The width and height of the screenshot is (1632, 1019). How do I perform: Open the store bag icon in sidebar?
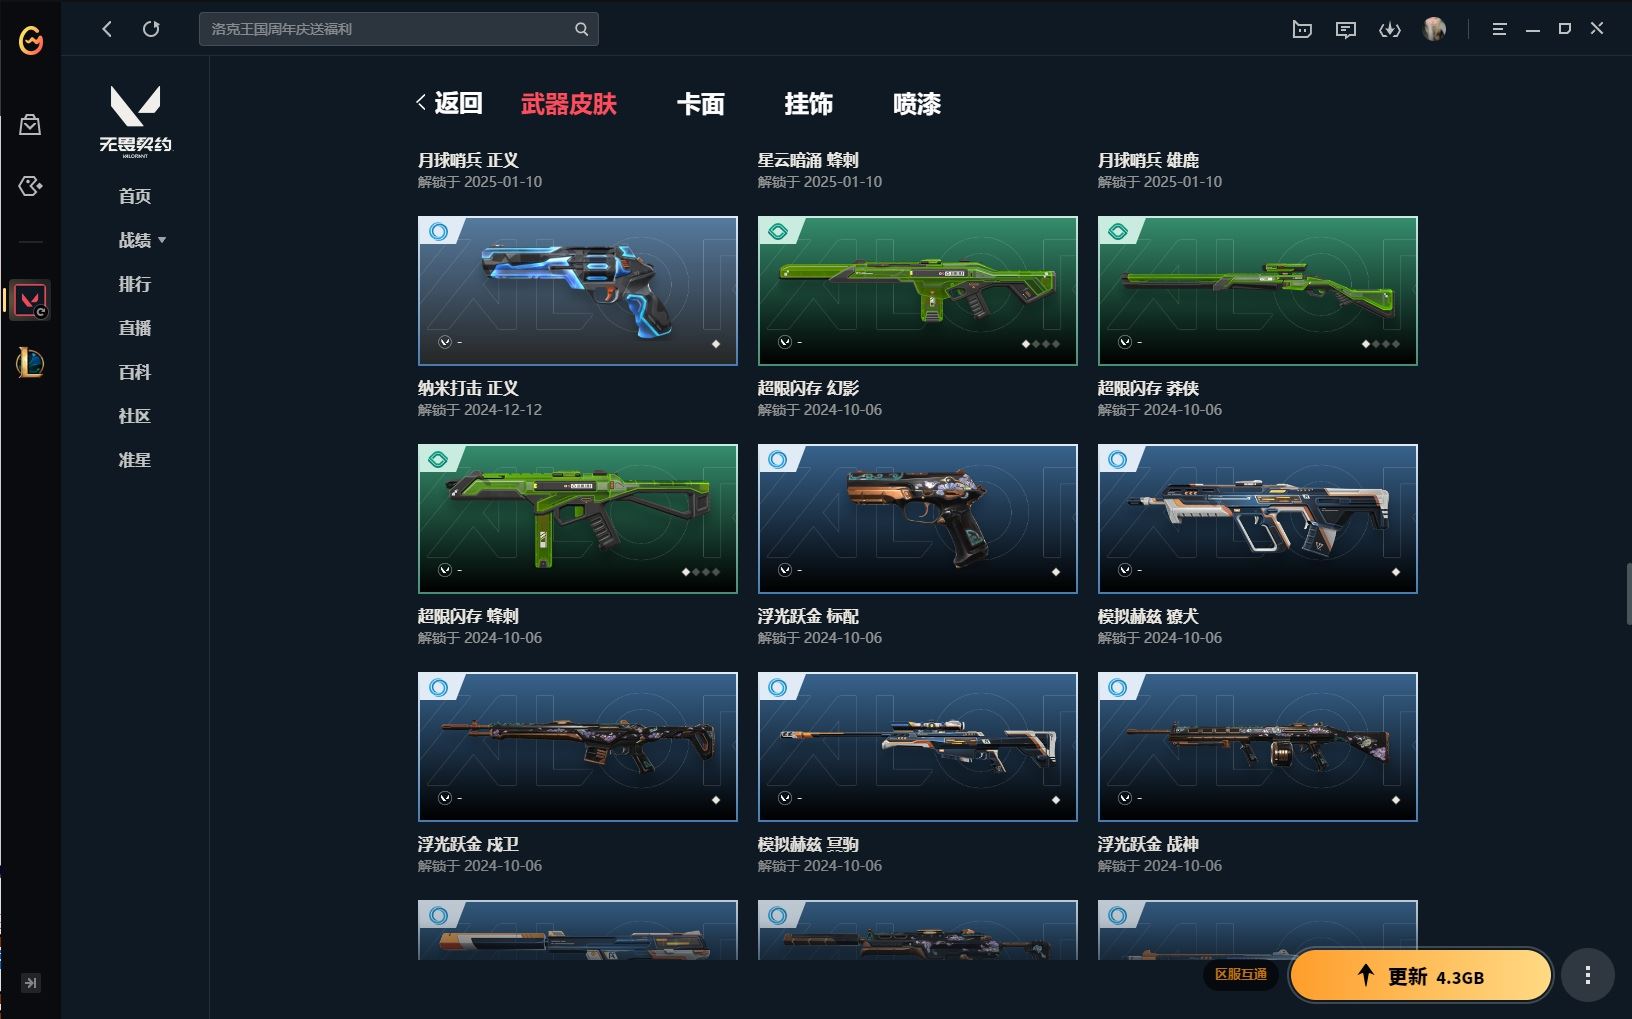click(x=30, y=125)
